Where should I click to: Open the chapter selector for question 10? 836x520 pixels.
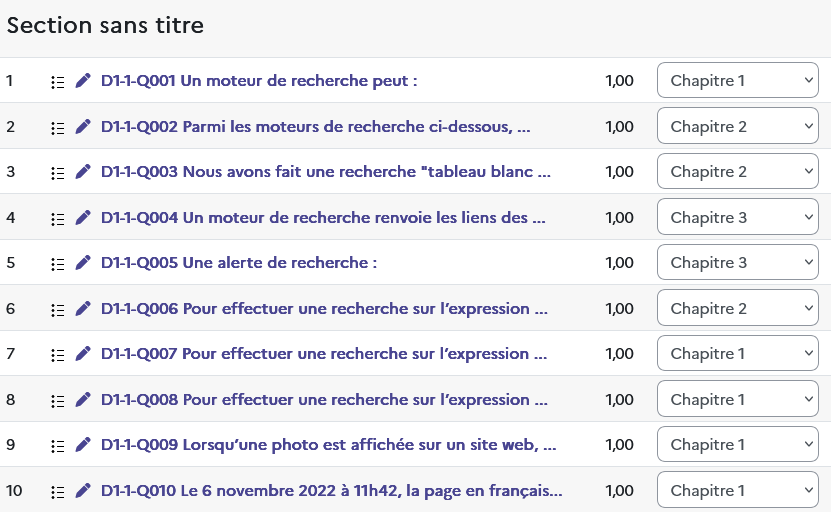737,490
